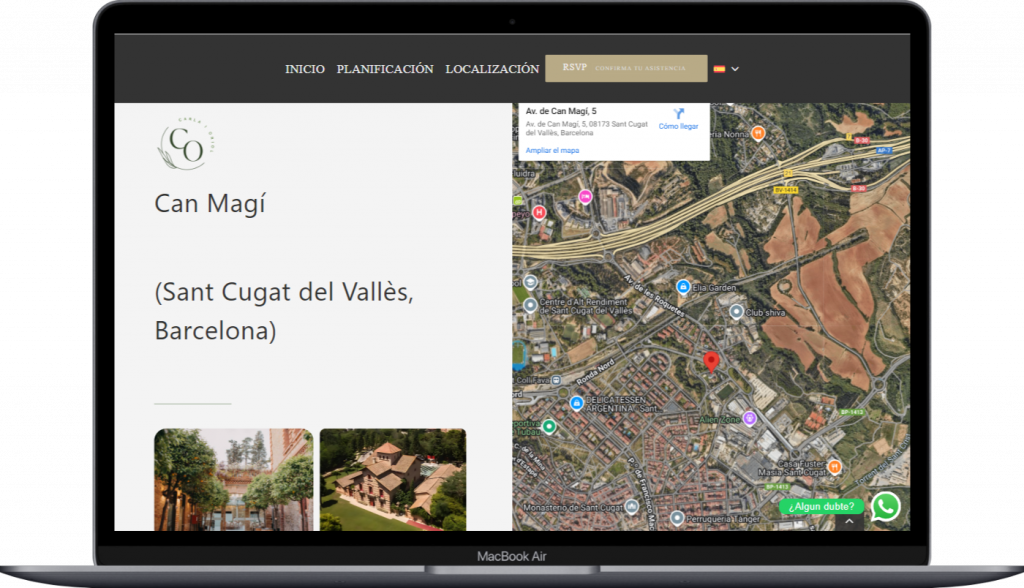
Task: Click the CO couple logo
Action: [x=184, y=146]
